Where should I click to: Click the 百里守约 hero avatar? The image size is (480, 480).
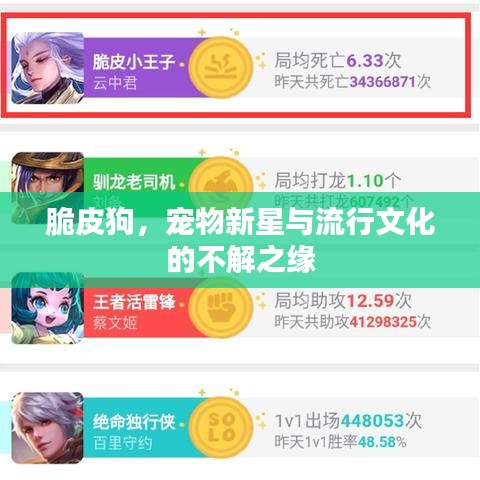[47, 428]
